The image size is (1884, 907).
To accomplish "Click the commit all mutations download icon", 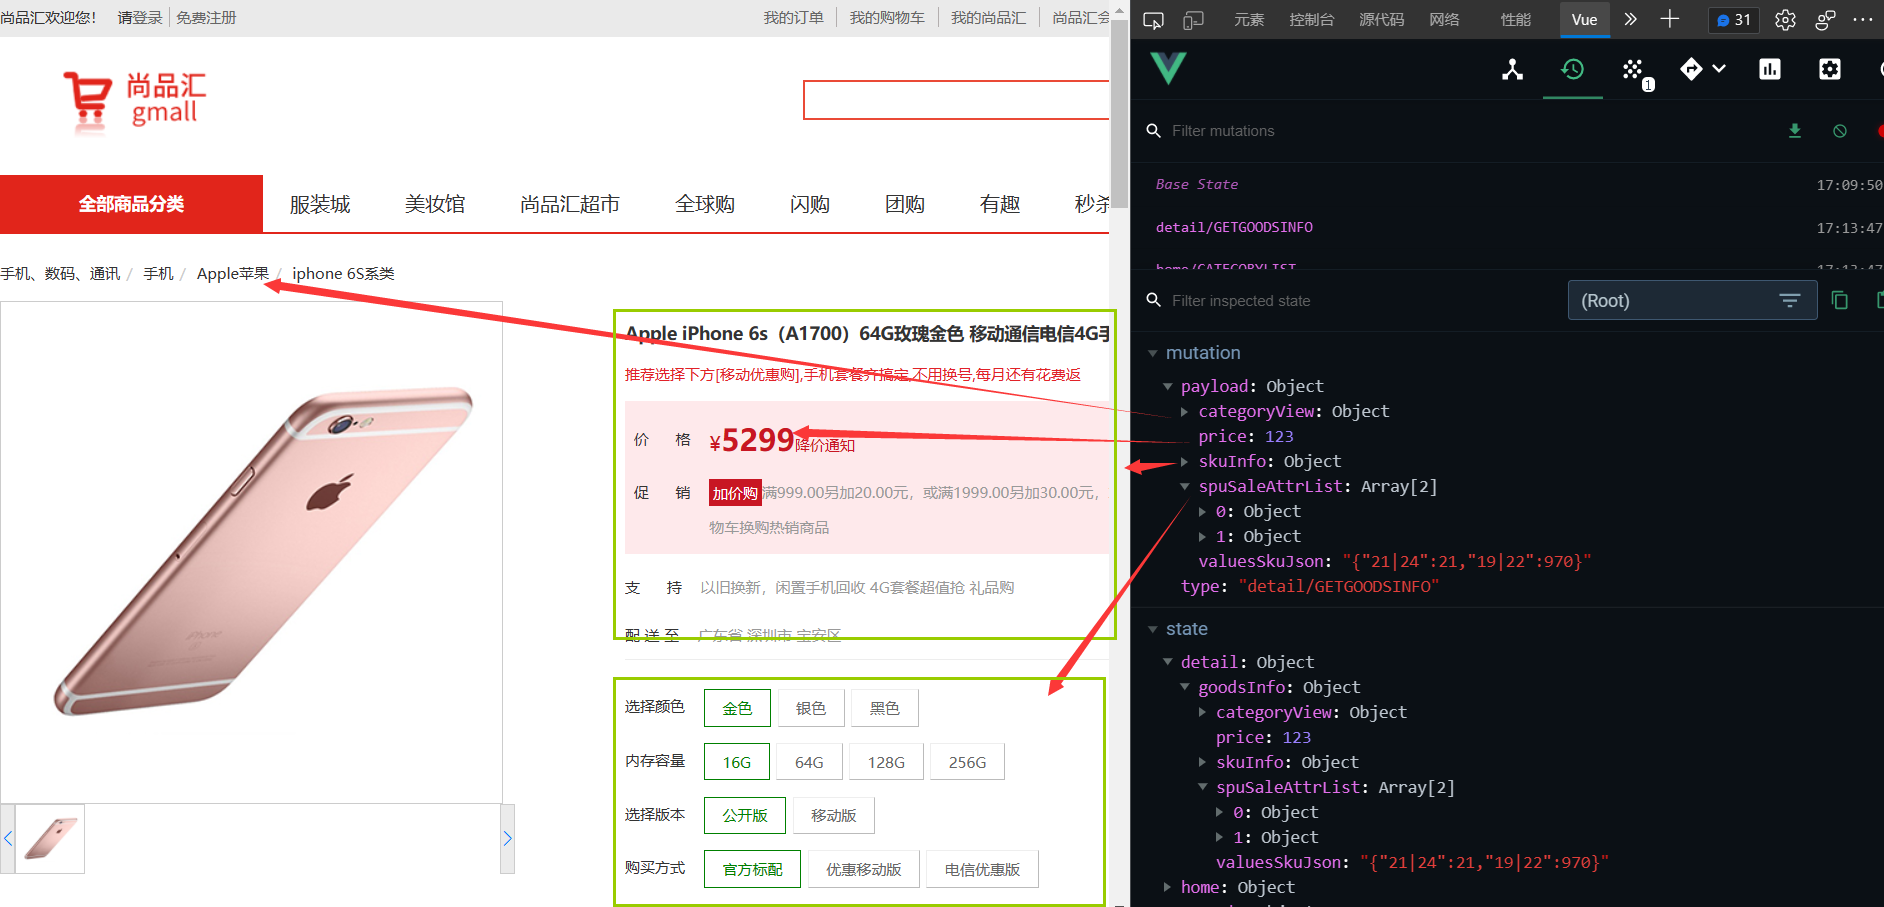I will pos(1795,131).
